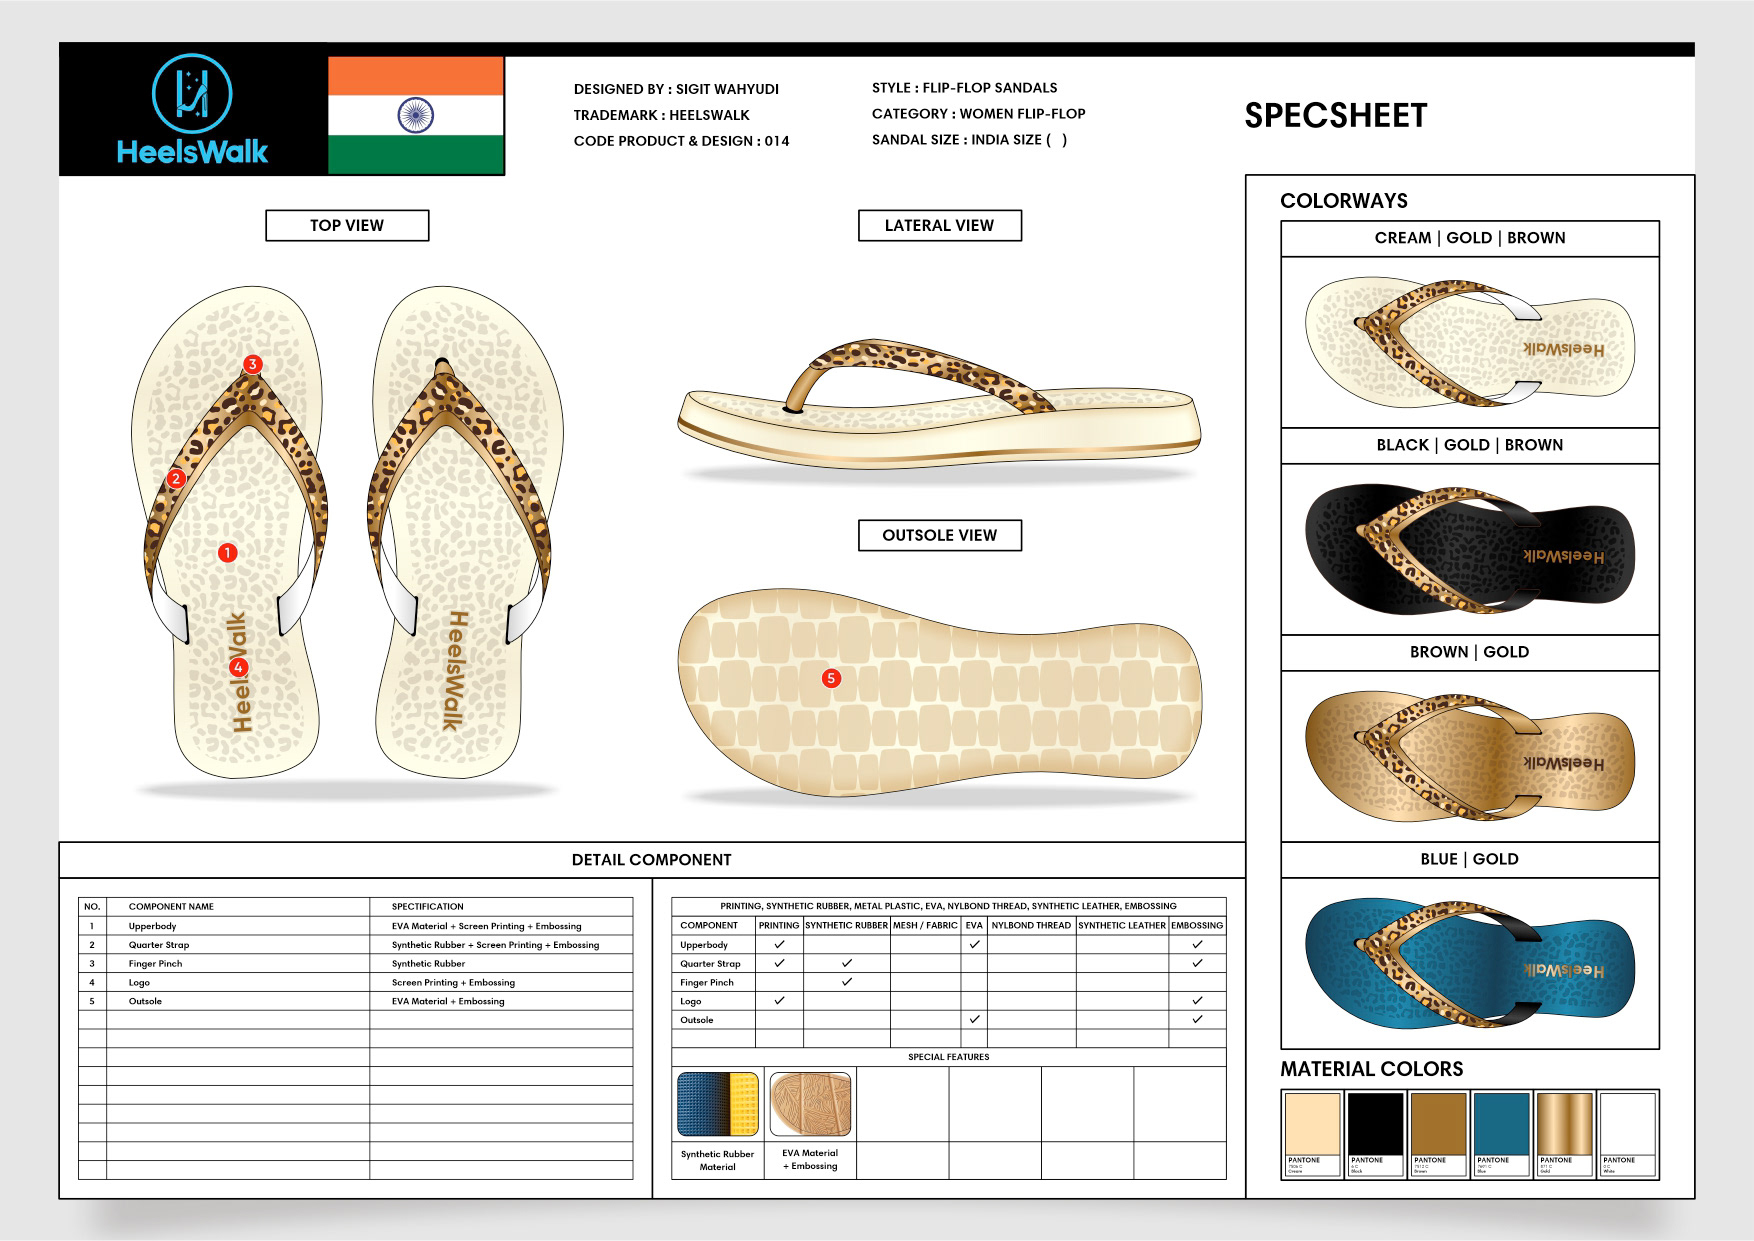Click "STYLE : FLIP-FLOP SANDALS" text
This screenshot has height=1241, width=1754.
(x=964, y=88)
